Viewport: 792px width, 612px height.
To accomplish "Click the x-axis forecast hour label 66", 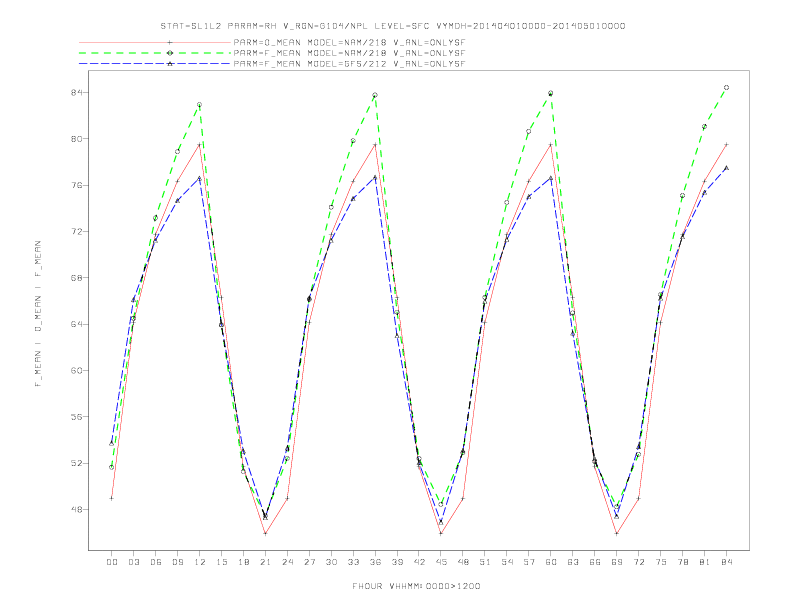I will [x=595, y=562].
